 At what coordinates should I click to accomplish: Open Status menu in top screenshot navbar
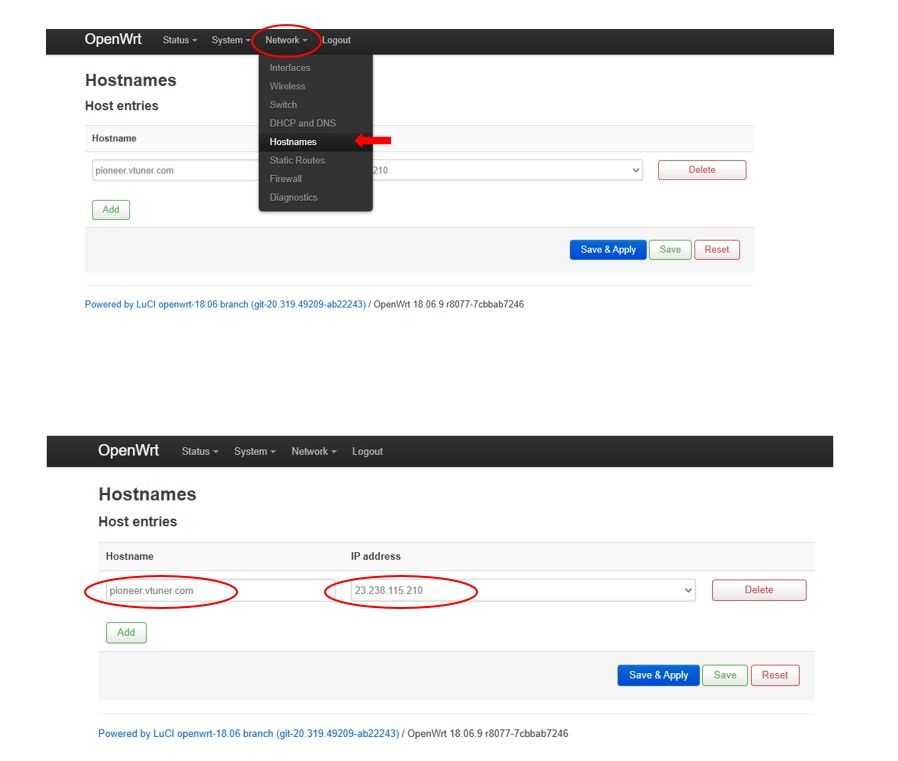point(179,40)
